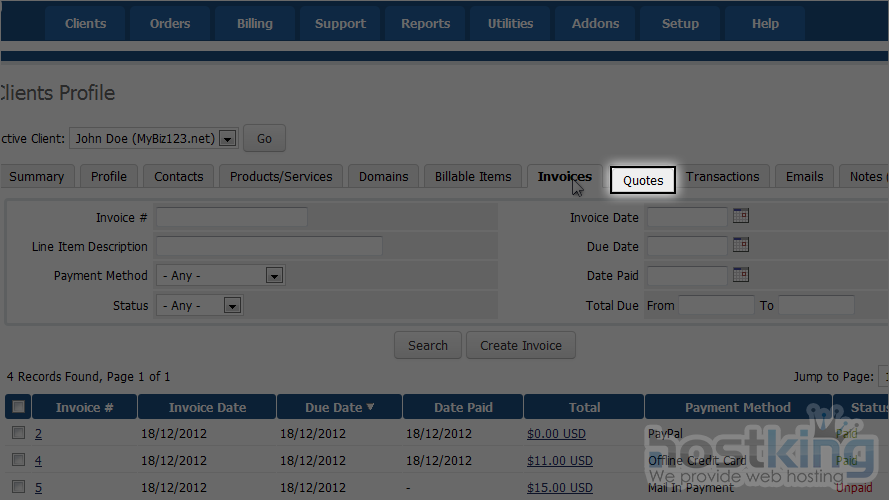Click the Go button beside Active Client

point(264,138)
